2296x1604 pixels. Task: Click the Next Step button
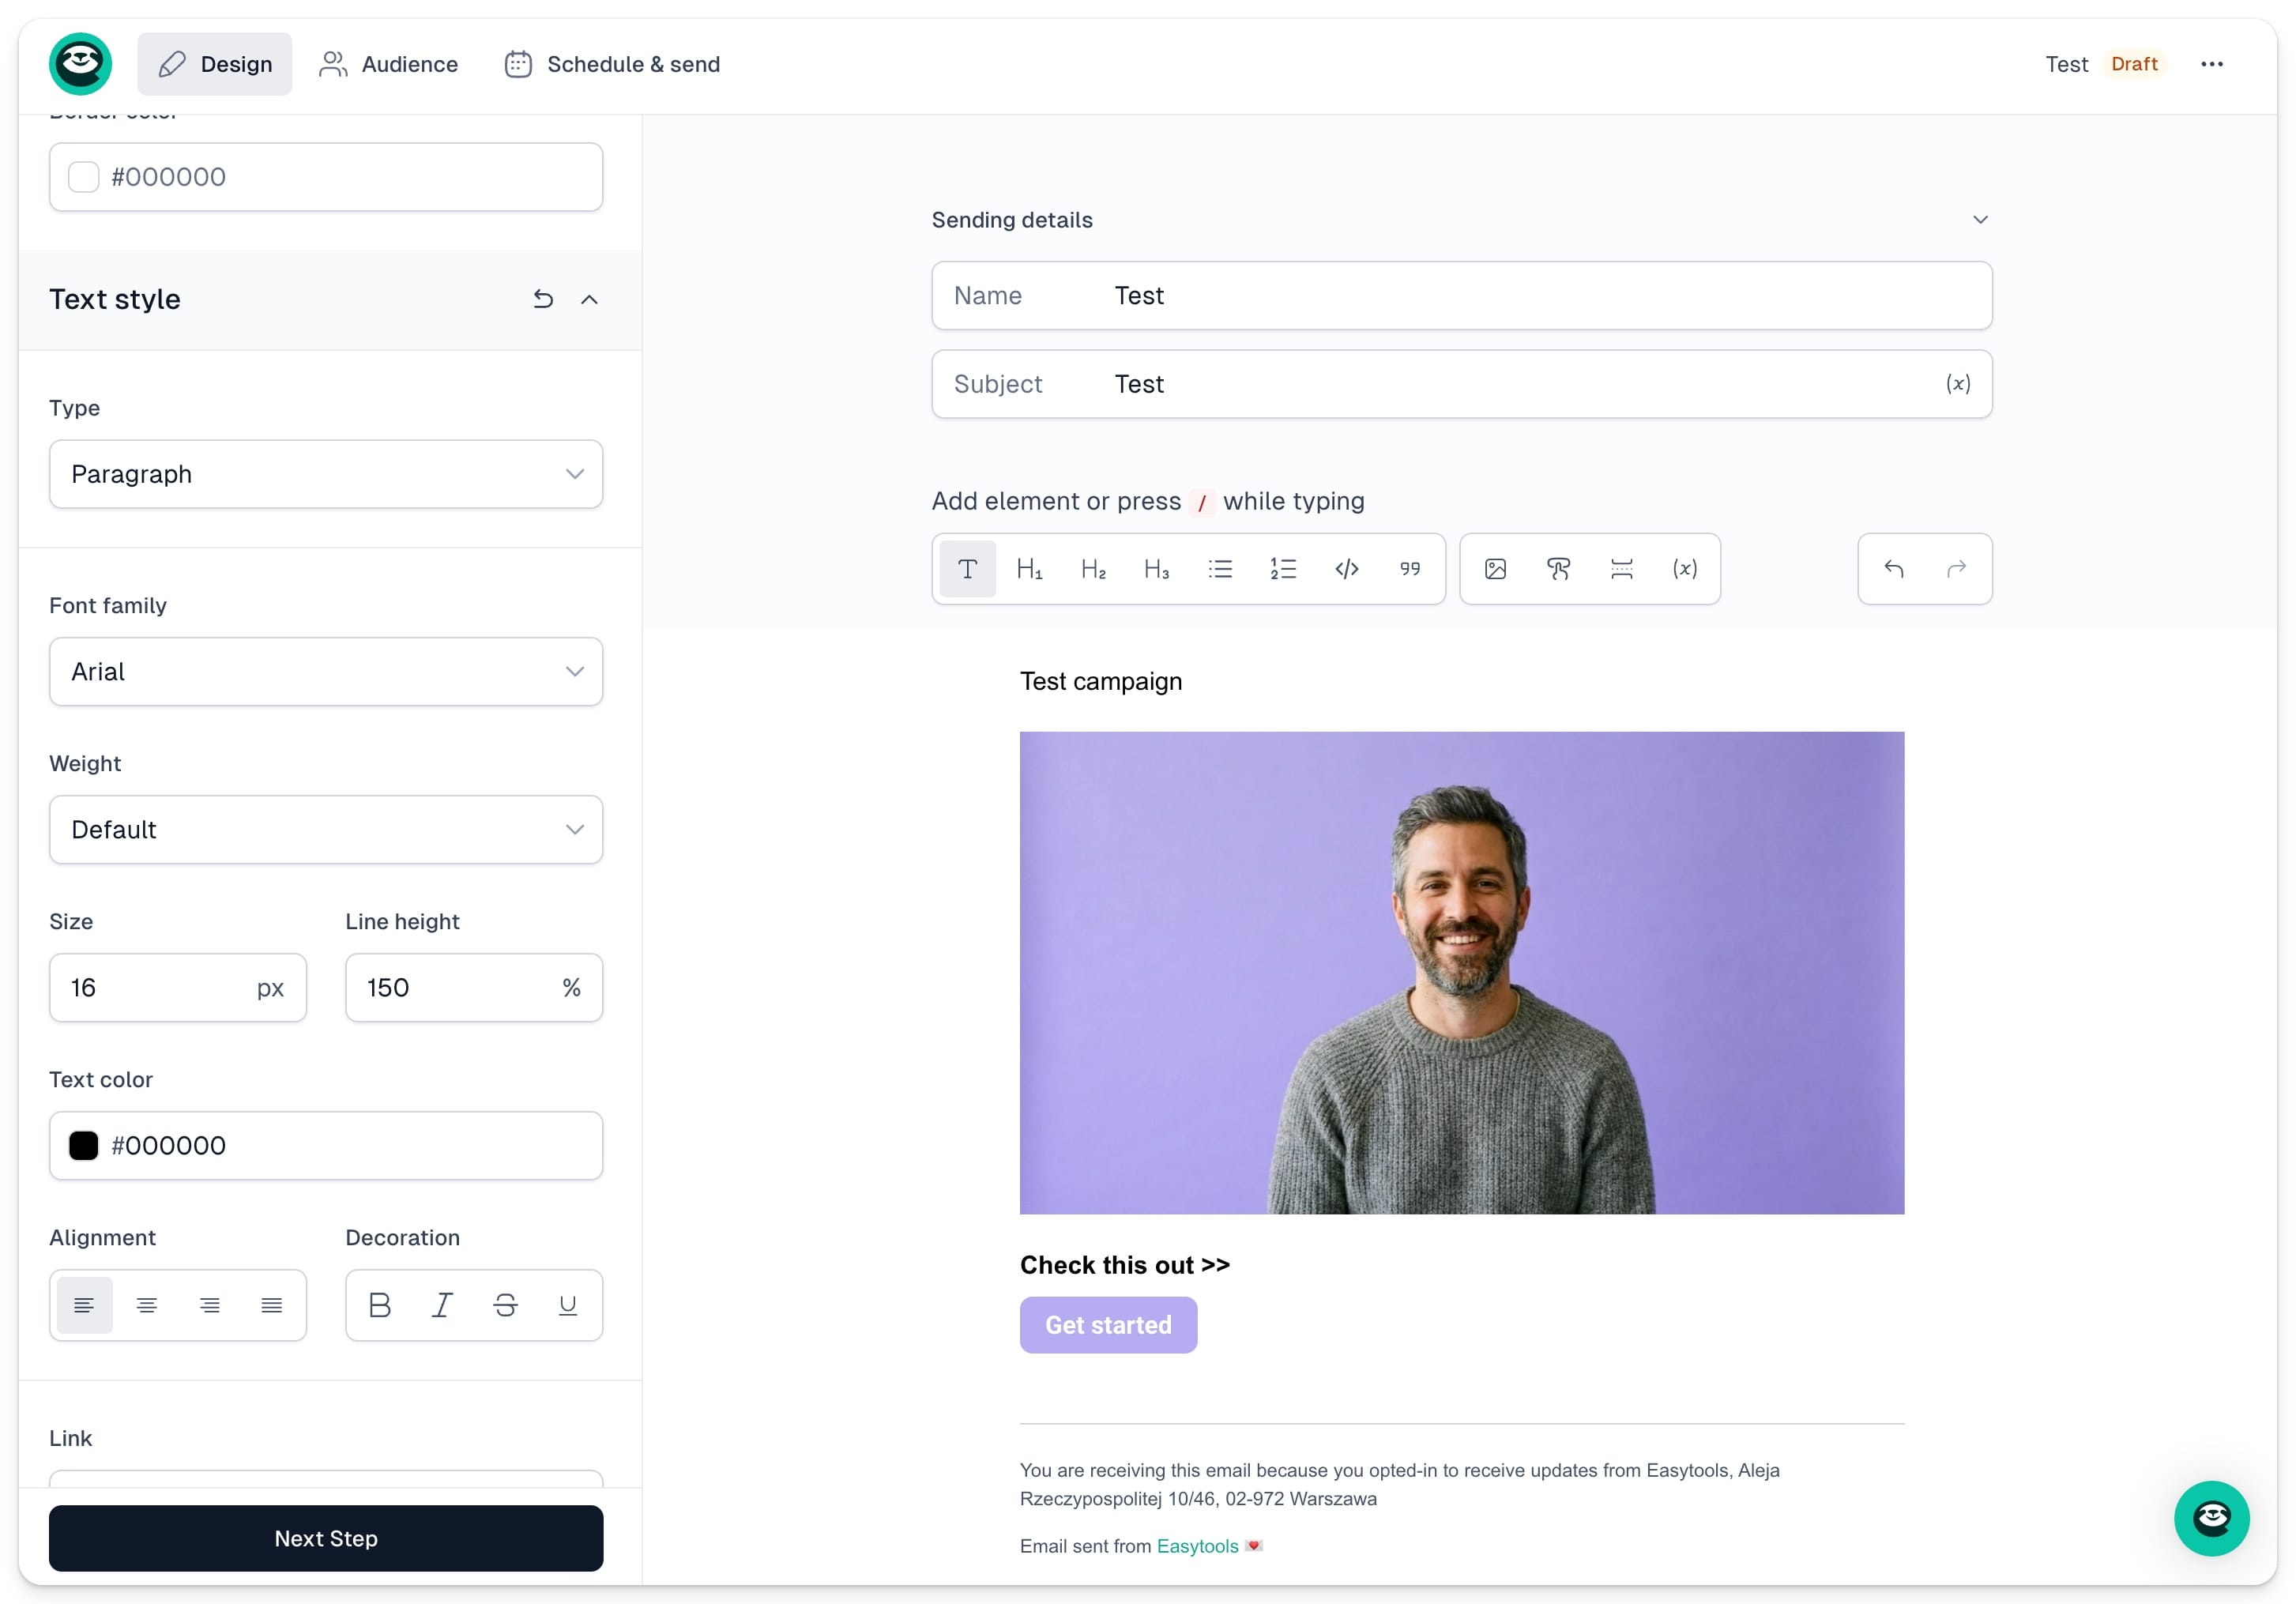click(x=326, y=1538)
